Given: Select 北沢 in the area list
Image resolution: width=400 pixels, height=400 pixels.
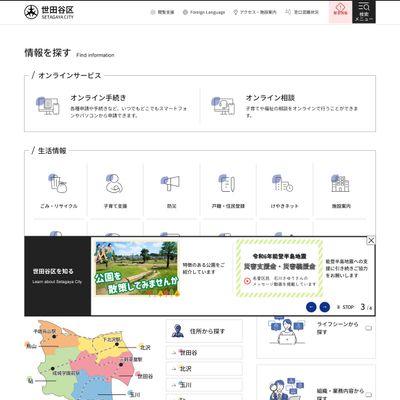Looking at the screenshot, I should 204,369.
